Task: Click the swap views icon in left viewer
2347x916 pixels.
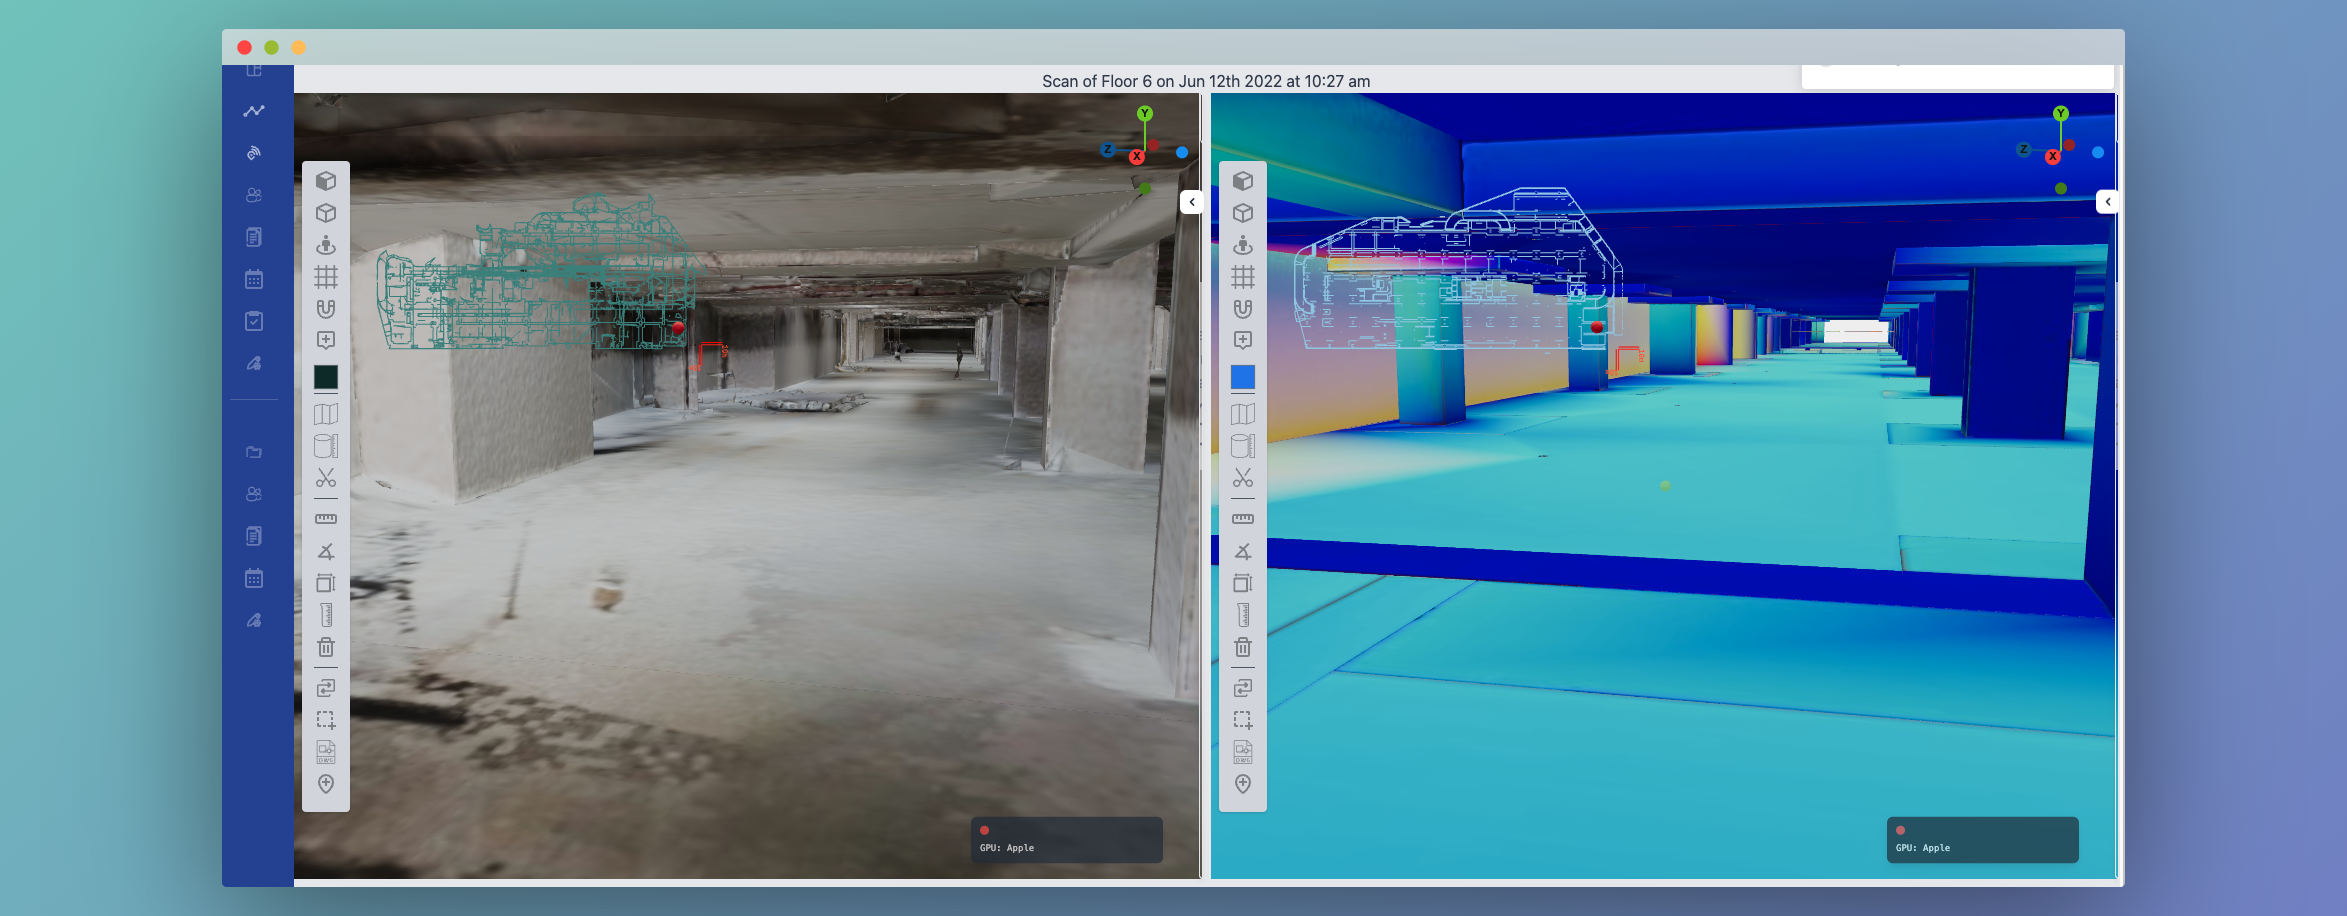Action: click(x=326, y=688)
